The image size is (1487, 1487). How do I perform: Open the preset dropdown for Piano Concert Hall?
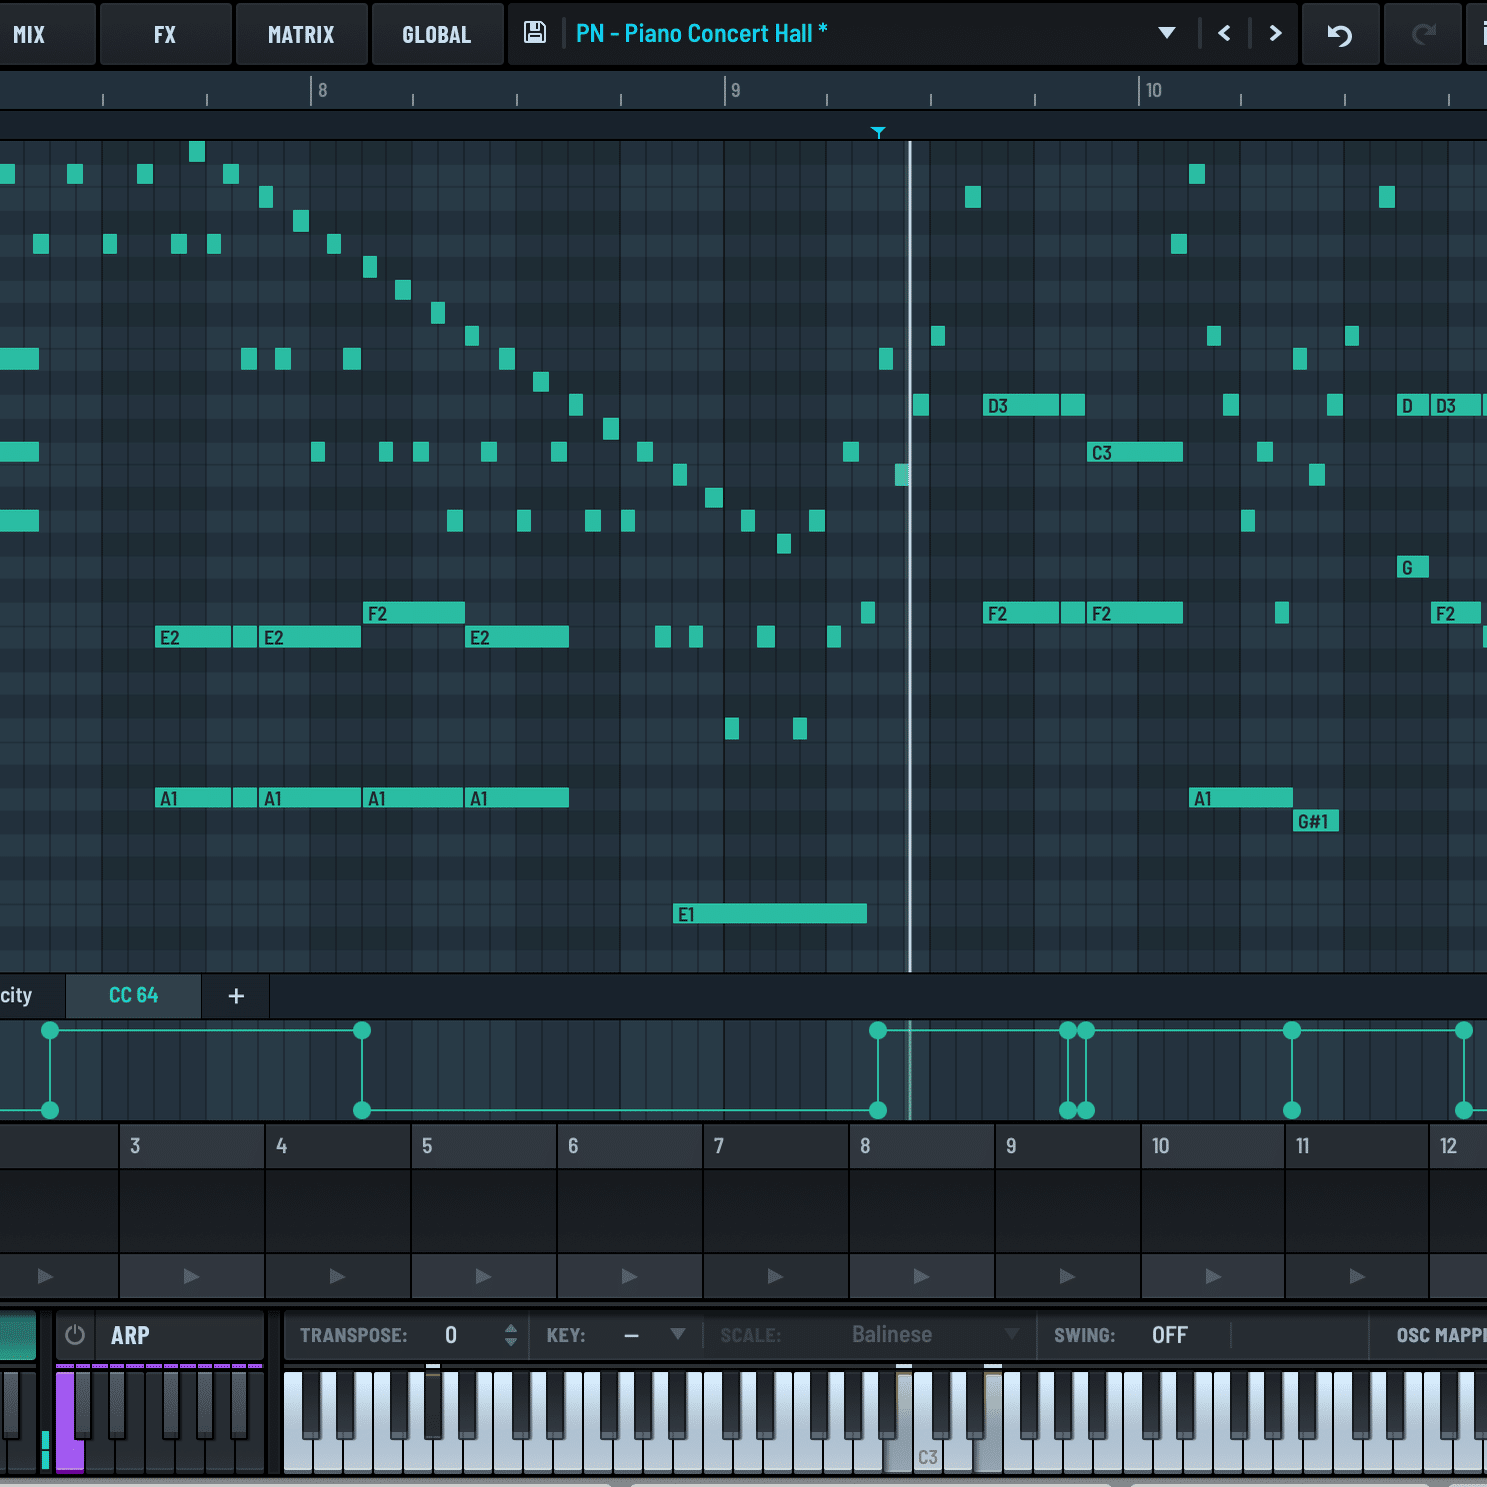(1165, 33)
